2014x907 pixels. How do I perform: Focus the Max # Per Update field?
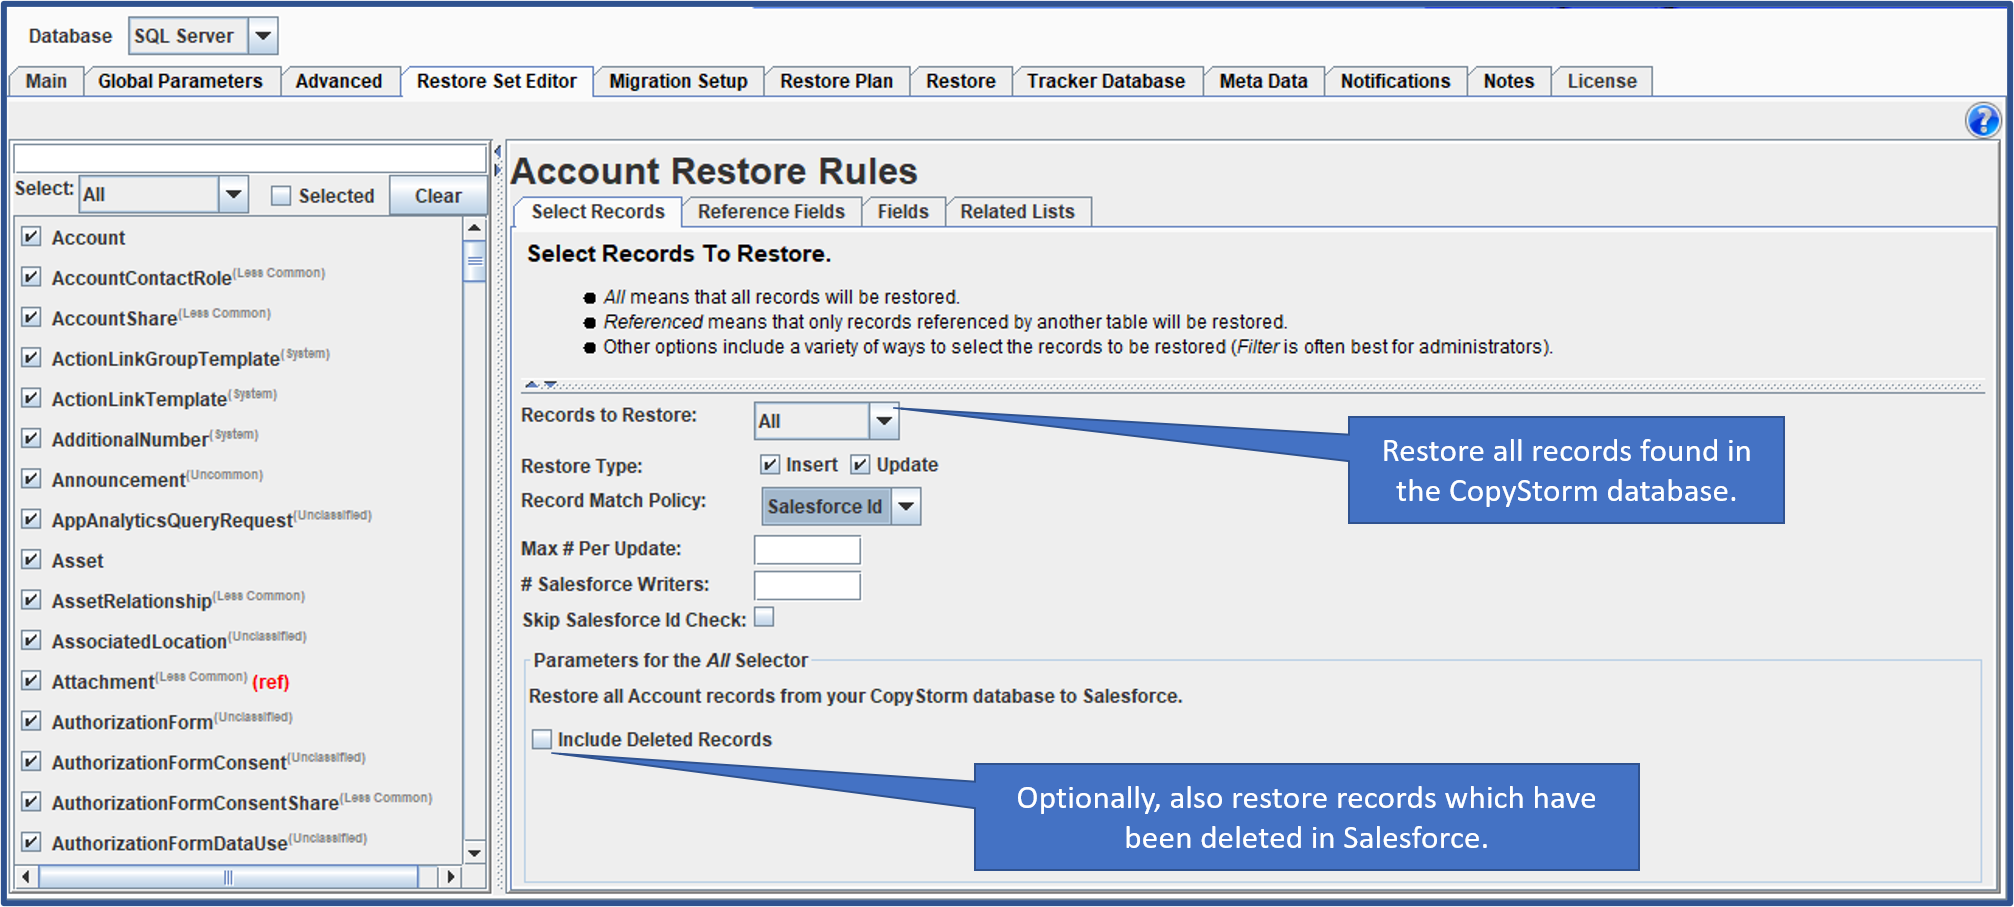coord(807,549)
